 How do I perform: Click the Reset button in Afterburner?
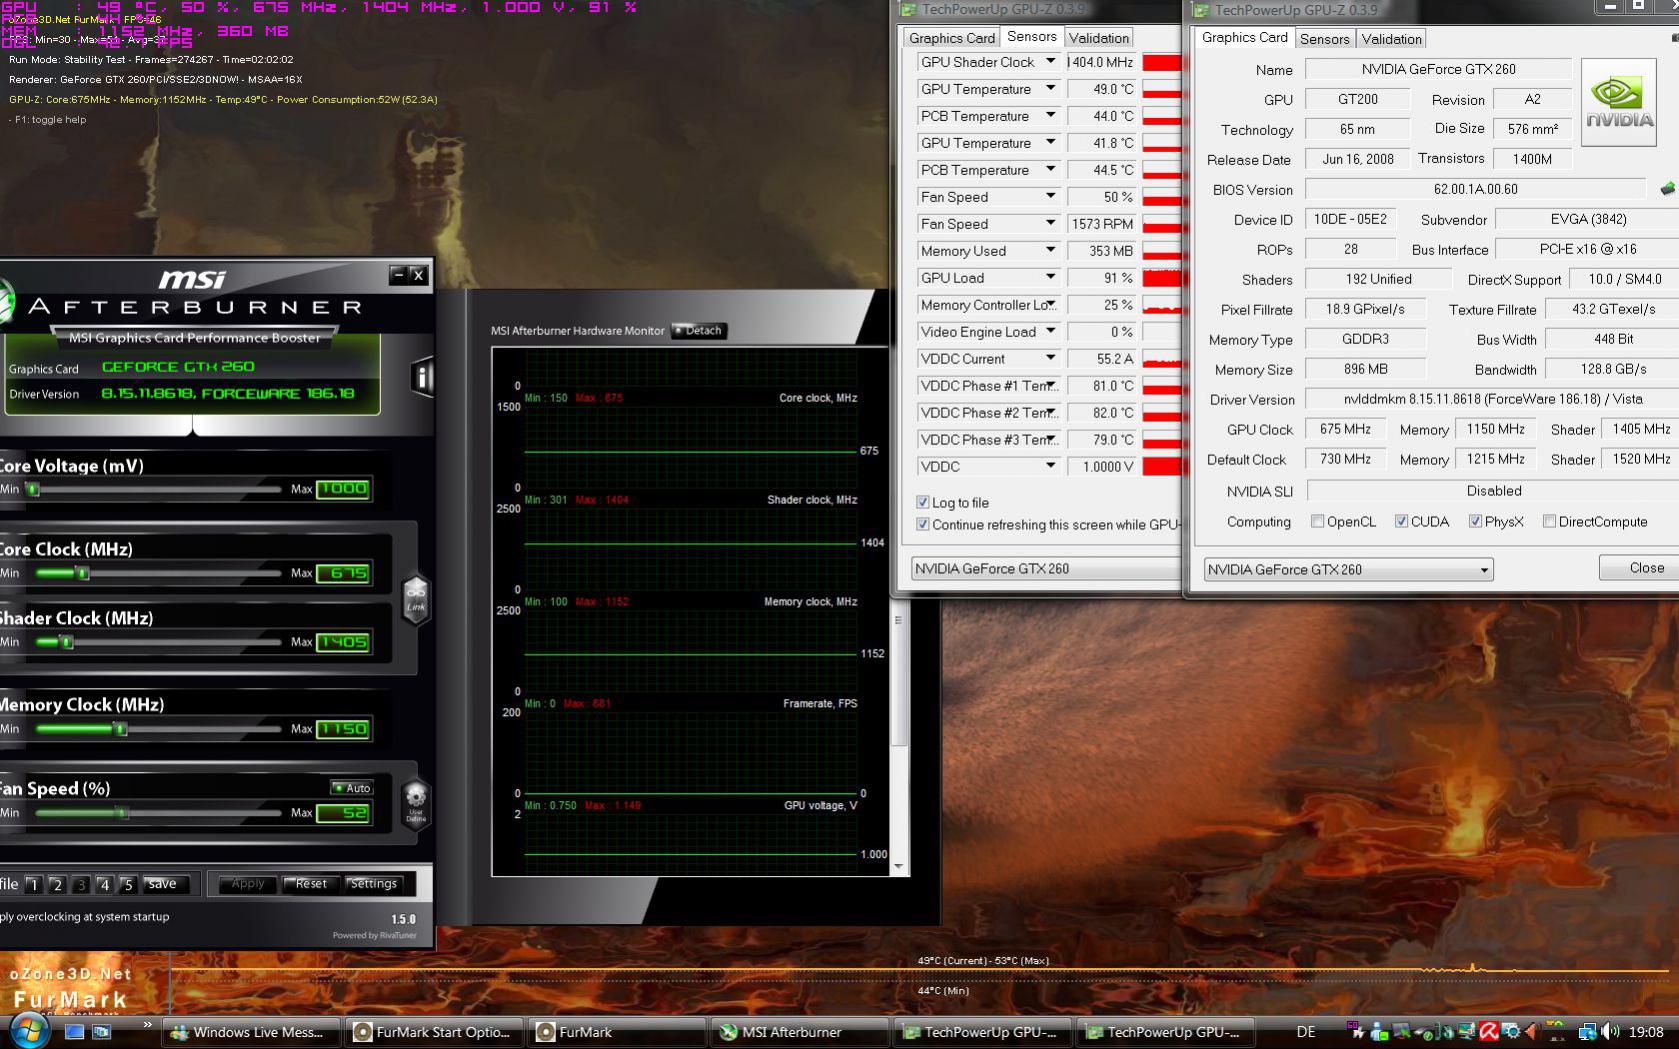coord(310,884)
